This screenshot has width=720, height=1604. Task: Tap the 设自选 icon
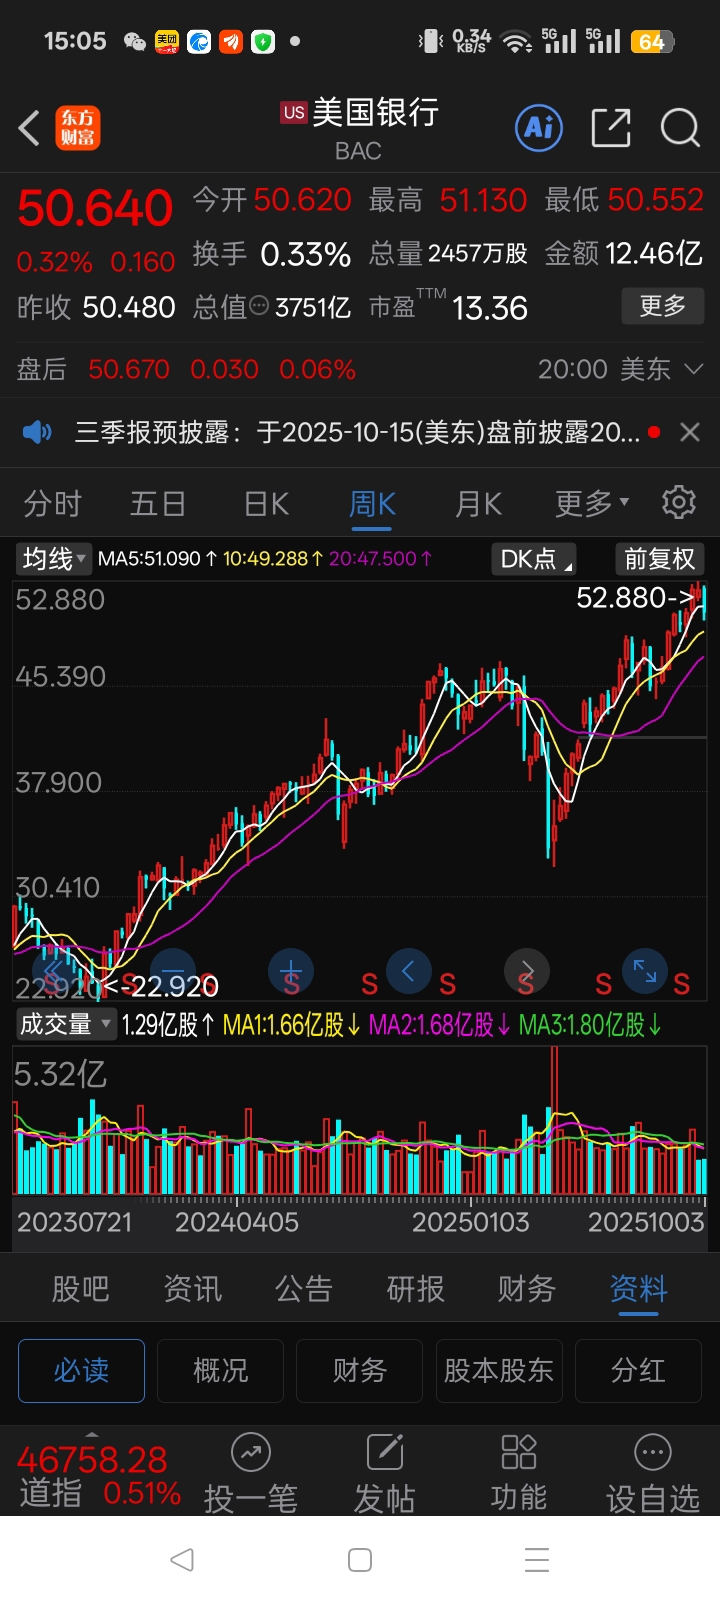point(653,1452)
